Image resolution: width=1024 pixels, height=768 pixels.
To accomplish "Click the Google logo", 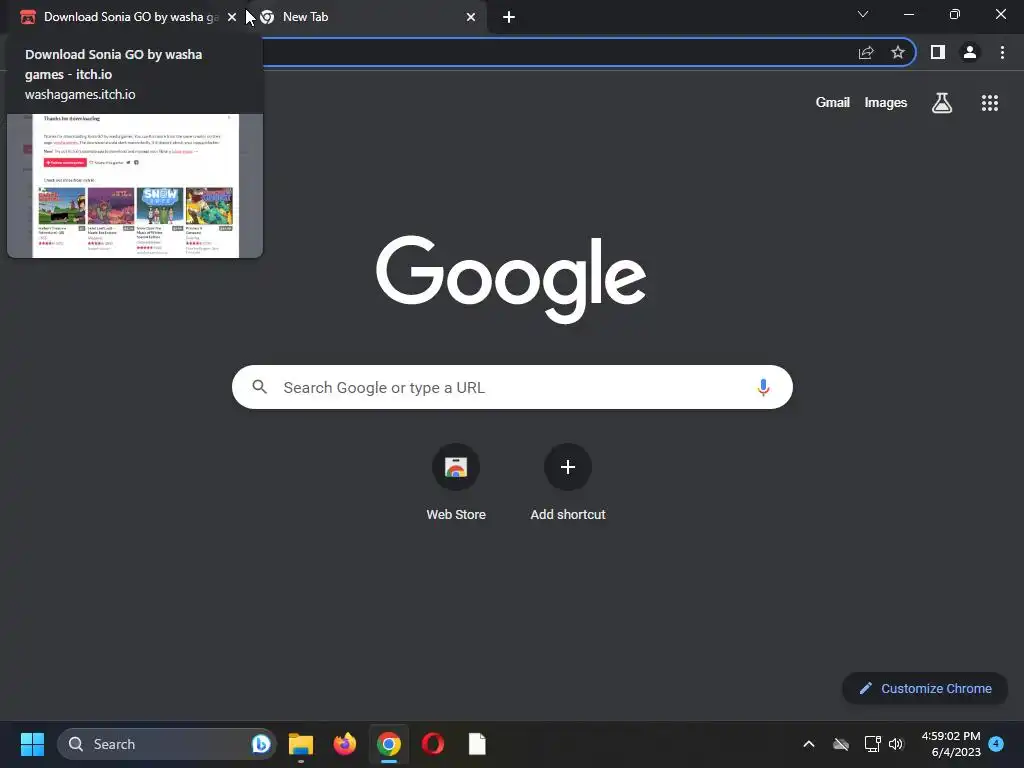I will click(511, 278).
